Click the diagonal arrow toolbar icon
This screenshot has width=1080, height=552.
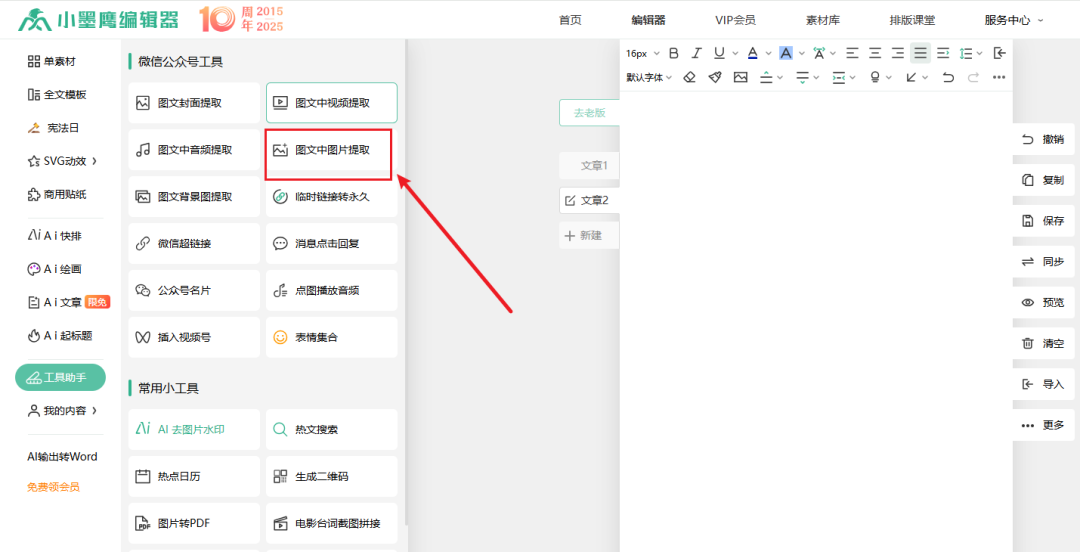(912, 77)
